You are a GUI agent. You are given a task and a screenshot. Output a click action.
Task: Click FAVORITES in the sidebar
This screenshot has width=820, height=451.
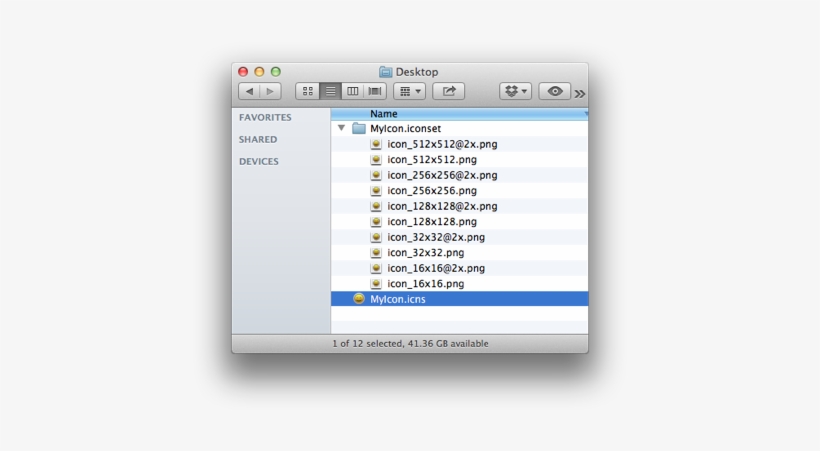click(265, 117)
